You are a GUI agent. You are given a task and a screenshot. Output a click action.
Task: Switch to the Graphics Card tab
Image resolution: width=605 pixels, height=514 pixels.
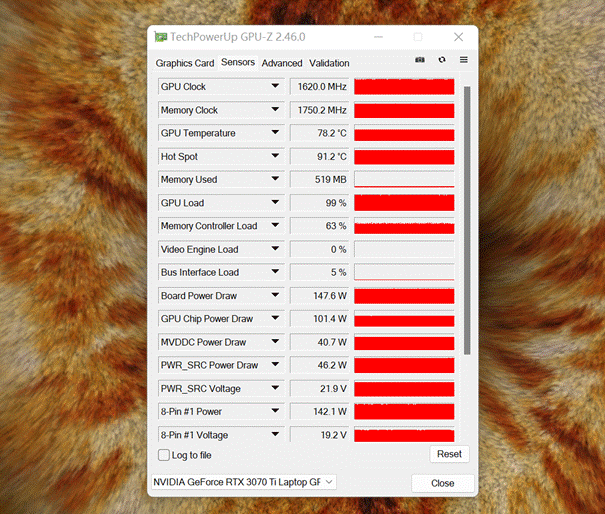click(185, 63)
